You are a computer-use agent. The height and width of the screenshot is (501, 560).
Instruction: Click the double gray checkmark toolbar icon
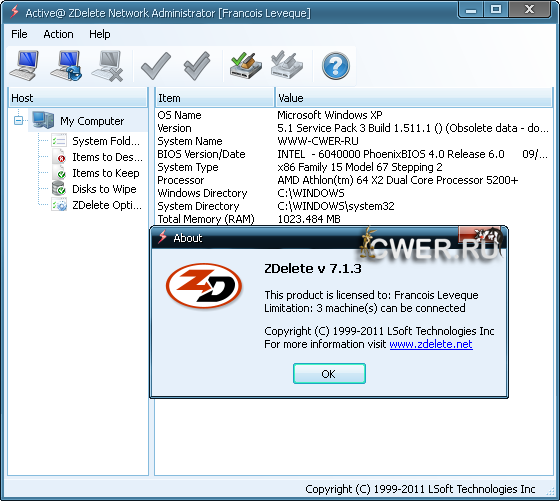[197, 66]
